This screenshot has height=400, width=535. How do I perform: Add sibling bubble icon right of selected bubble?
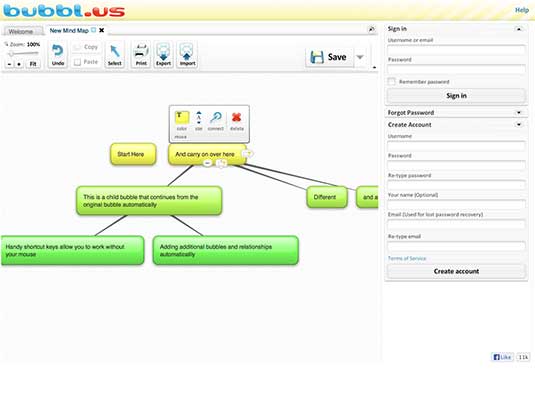tap(248, 154)
